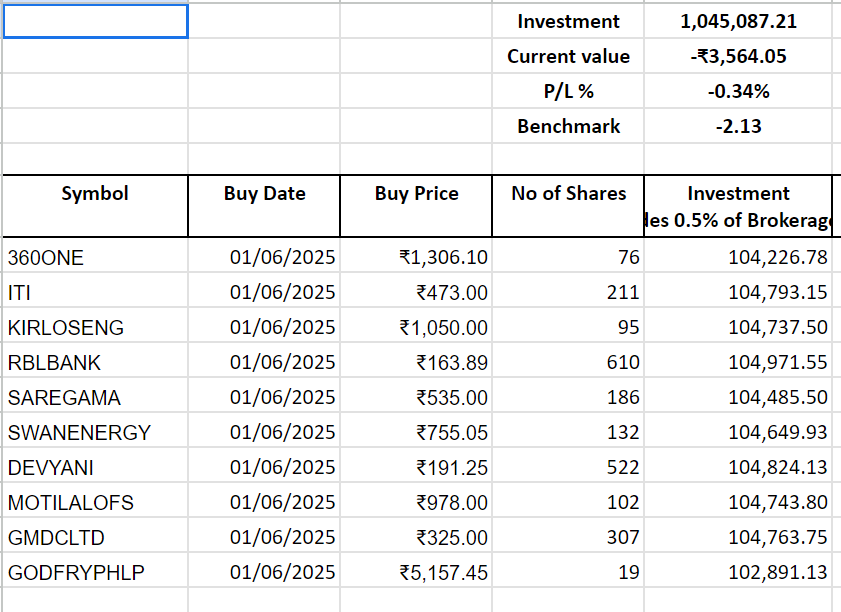Click the 'Benchmark' label cell

click(x=568, y=126)
